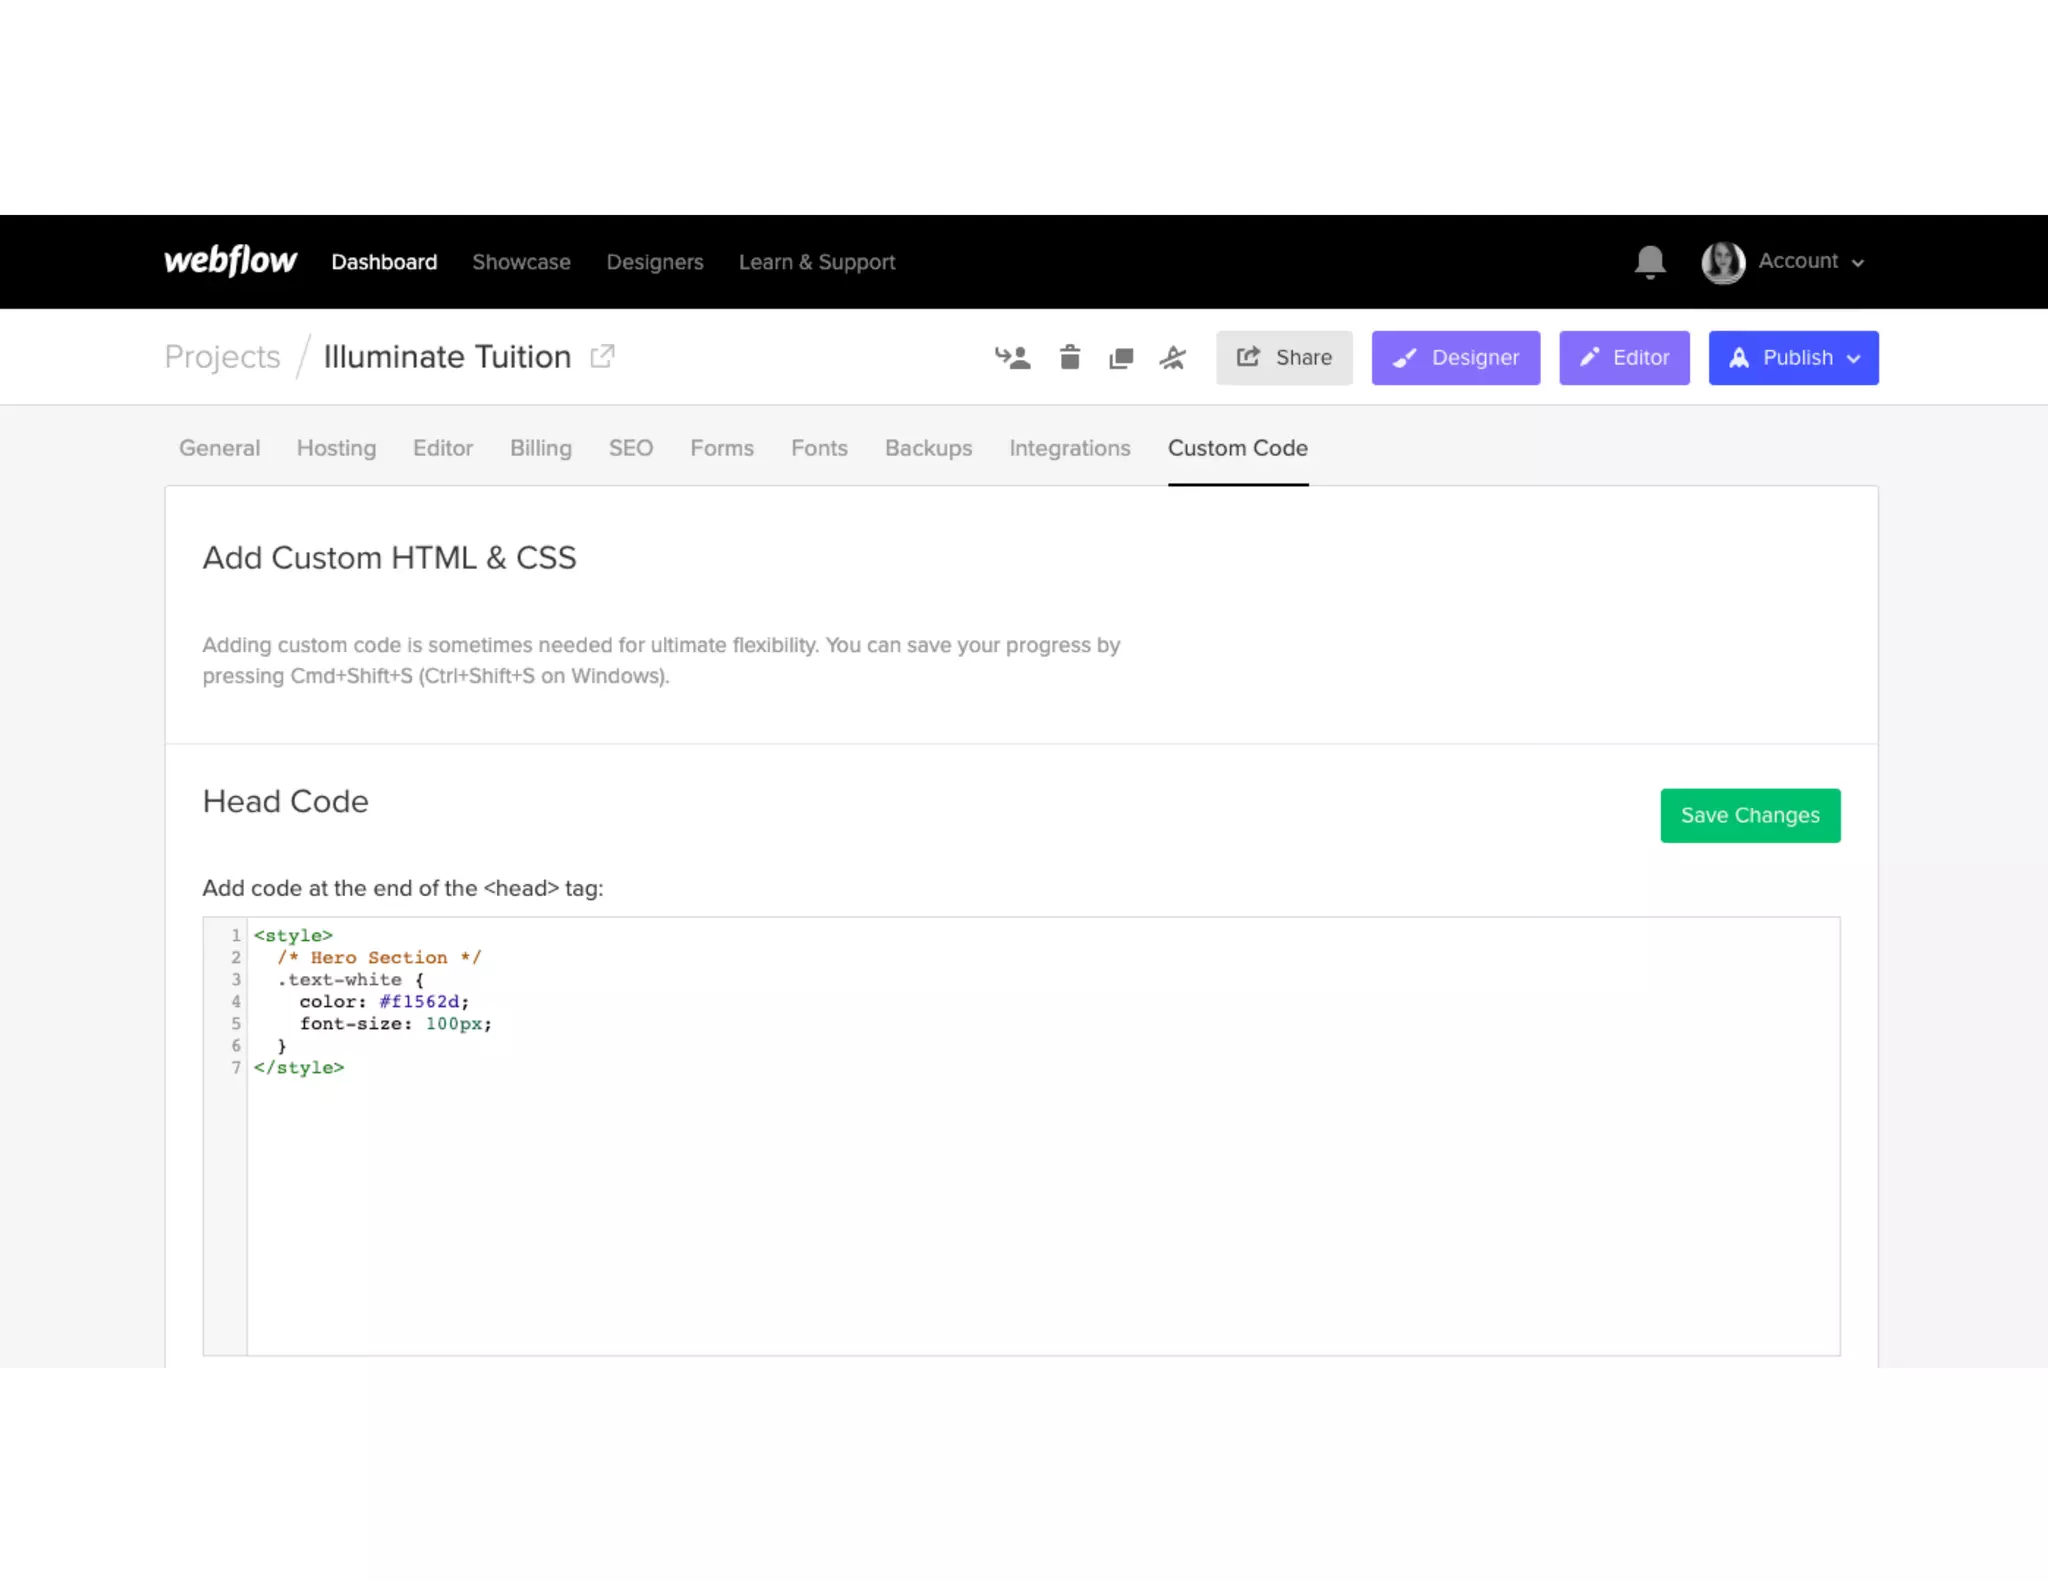Click the trash delete project icon

[1069, 357]
